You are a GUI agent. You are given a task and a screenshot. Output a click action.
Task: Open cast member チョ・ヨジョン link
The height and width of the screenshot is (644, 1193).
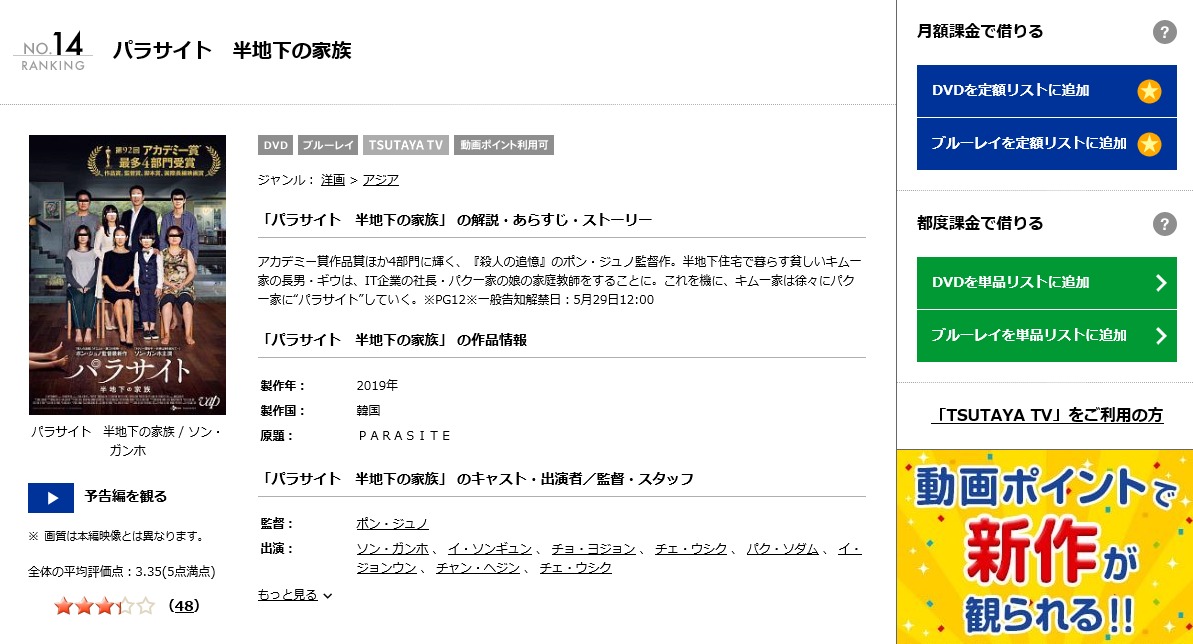click(593, 549)
